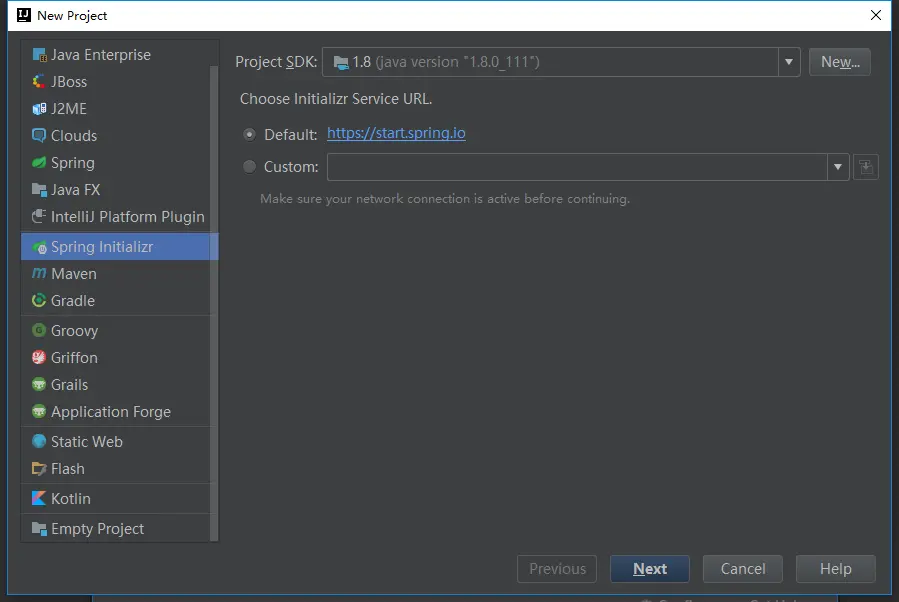Click the Project SDK 1.8 combo box
The image size is (899, 602).
(x=561, y=62)
